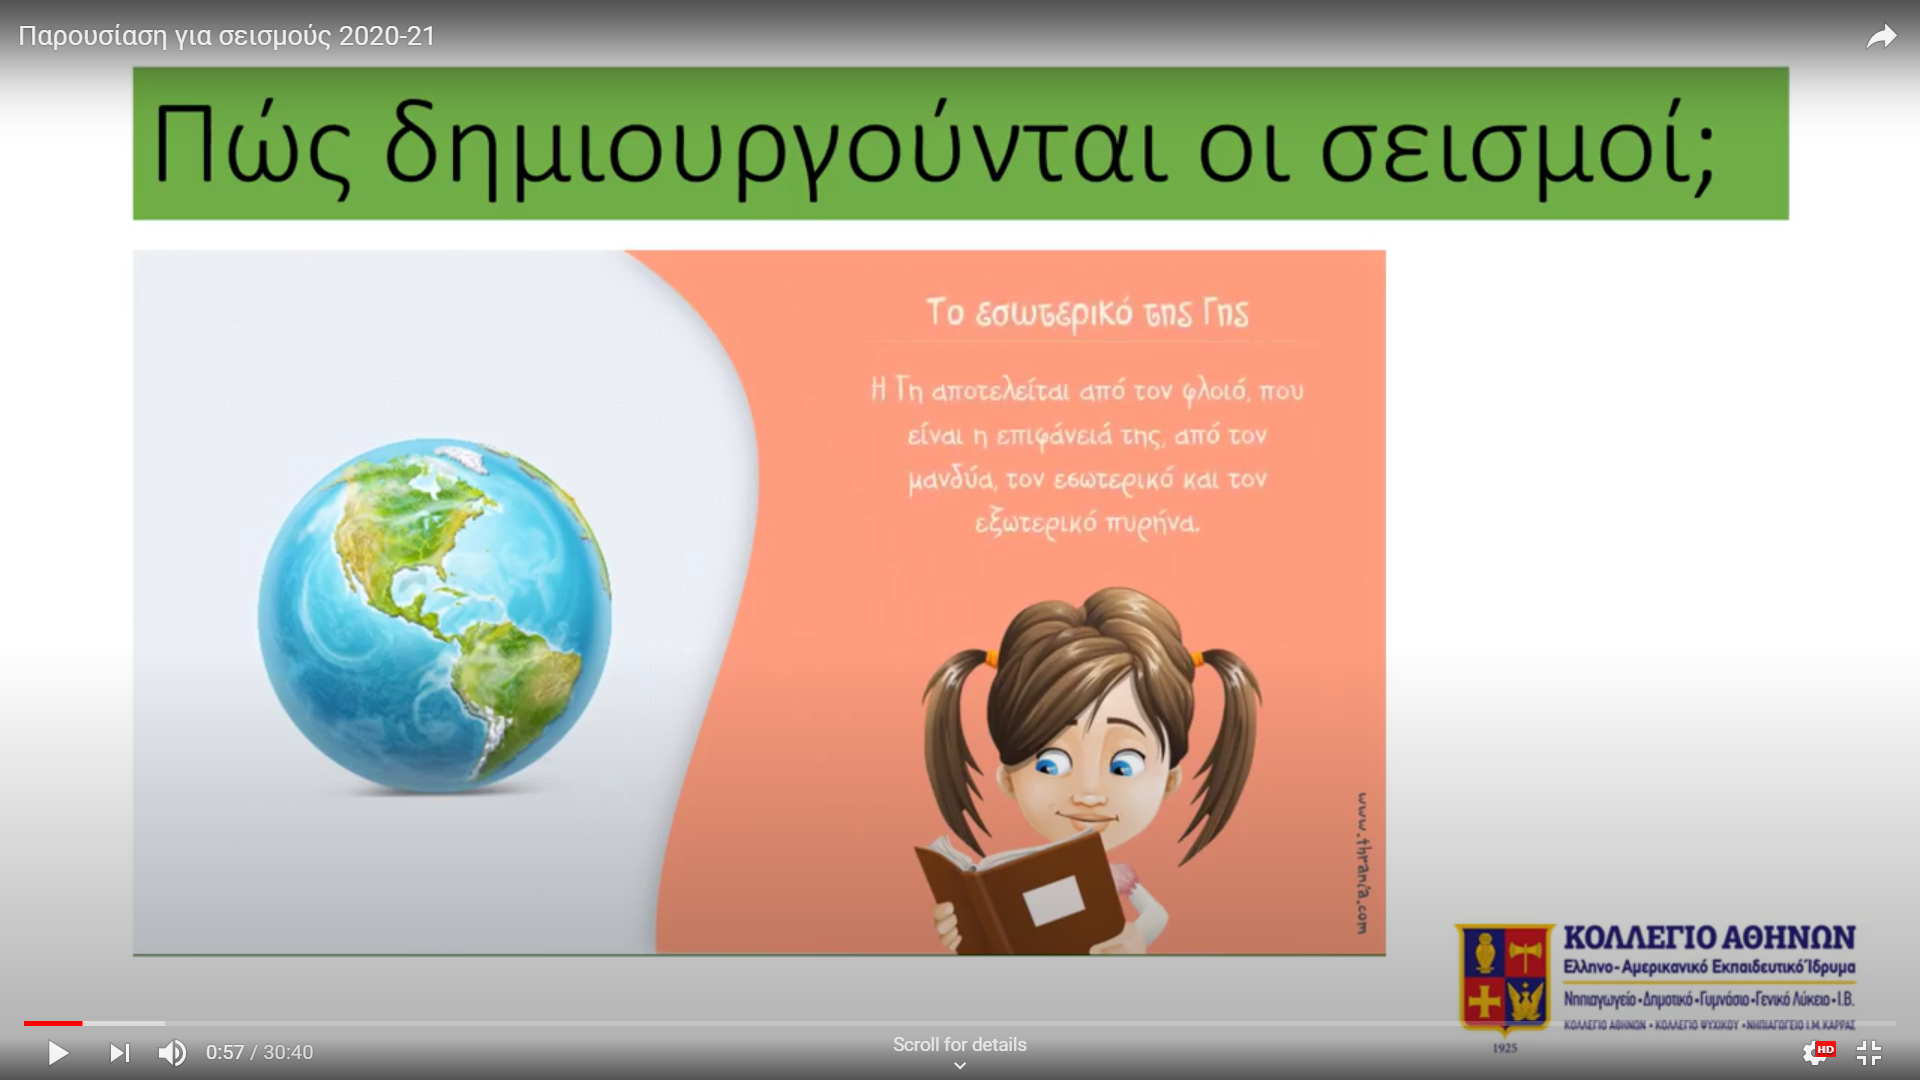Share the video with the arrow icon
This screenshot has height=1080, width=1920.
(x=1881, y=37)
